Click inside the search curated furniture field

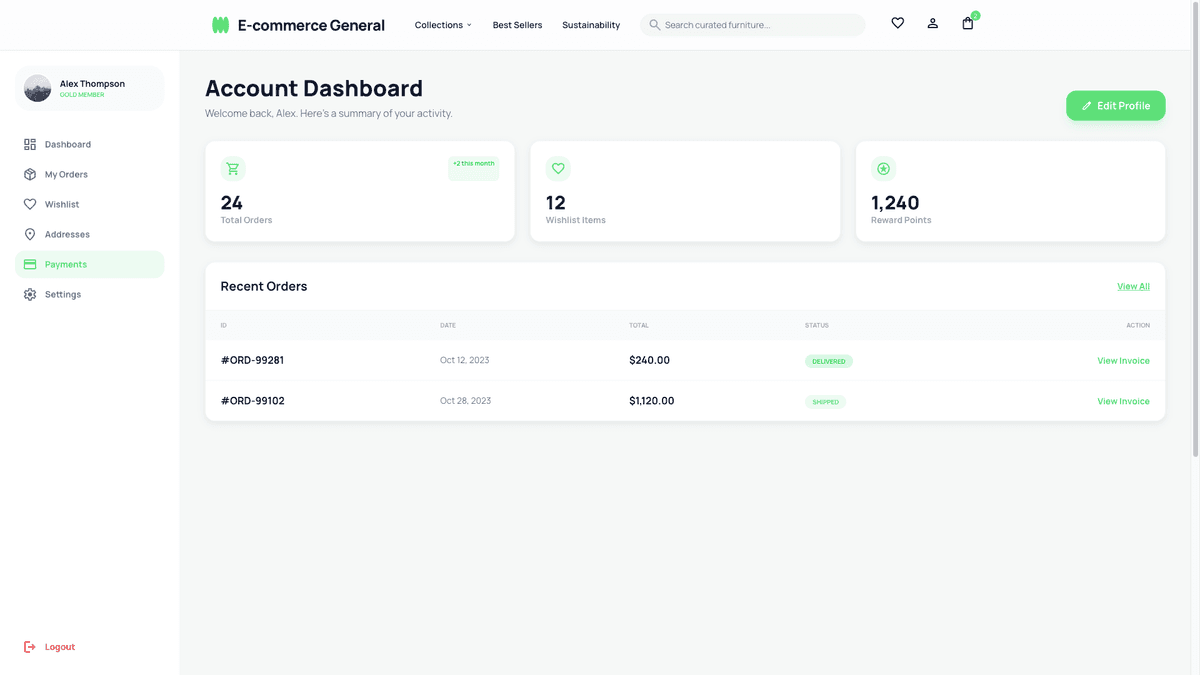tap(752, 24)
